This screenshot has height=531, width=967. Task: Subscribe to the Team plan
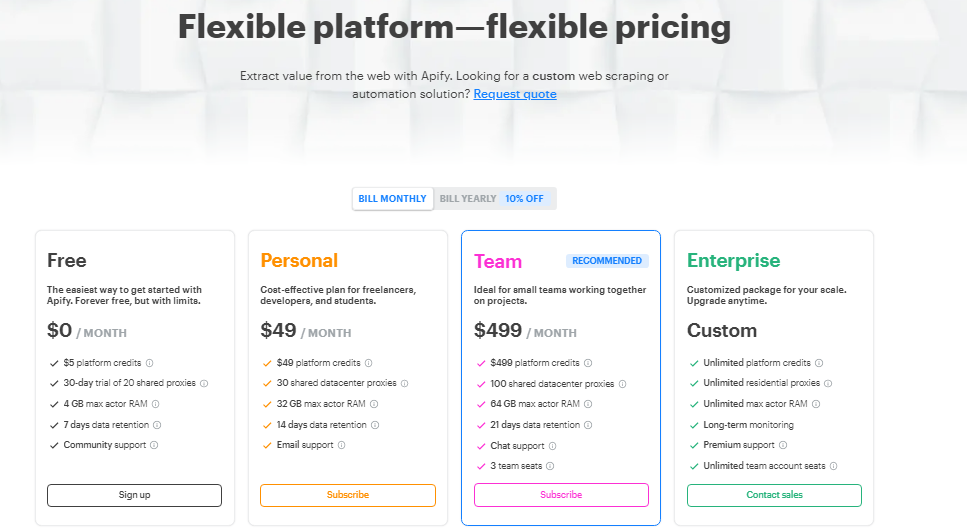coord(561,495)
